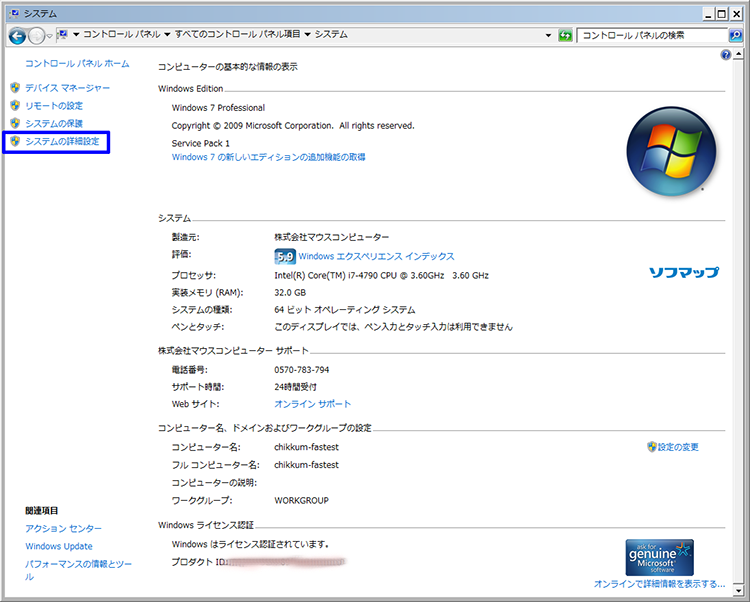Click the genuine Microsoft software badge
Image resolution: width=750 pixels, height=602 pixels.
tap(659, 557)
